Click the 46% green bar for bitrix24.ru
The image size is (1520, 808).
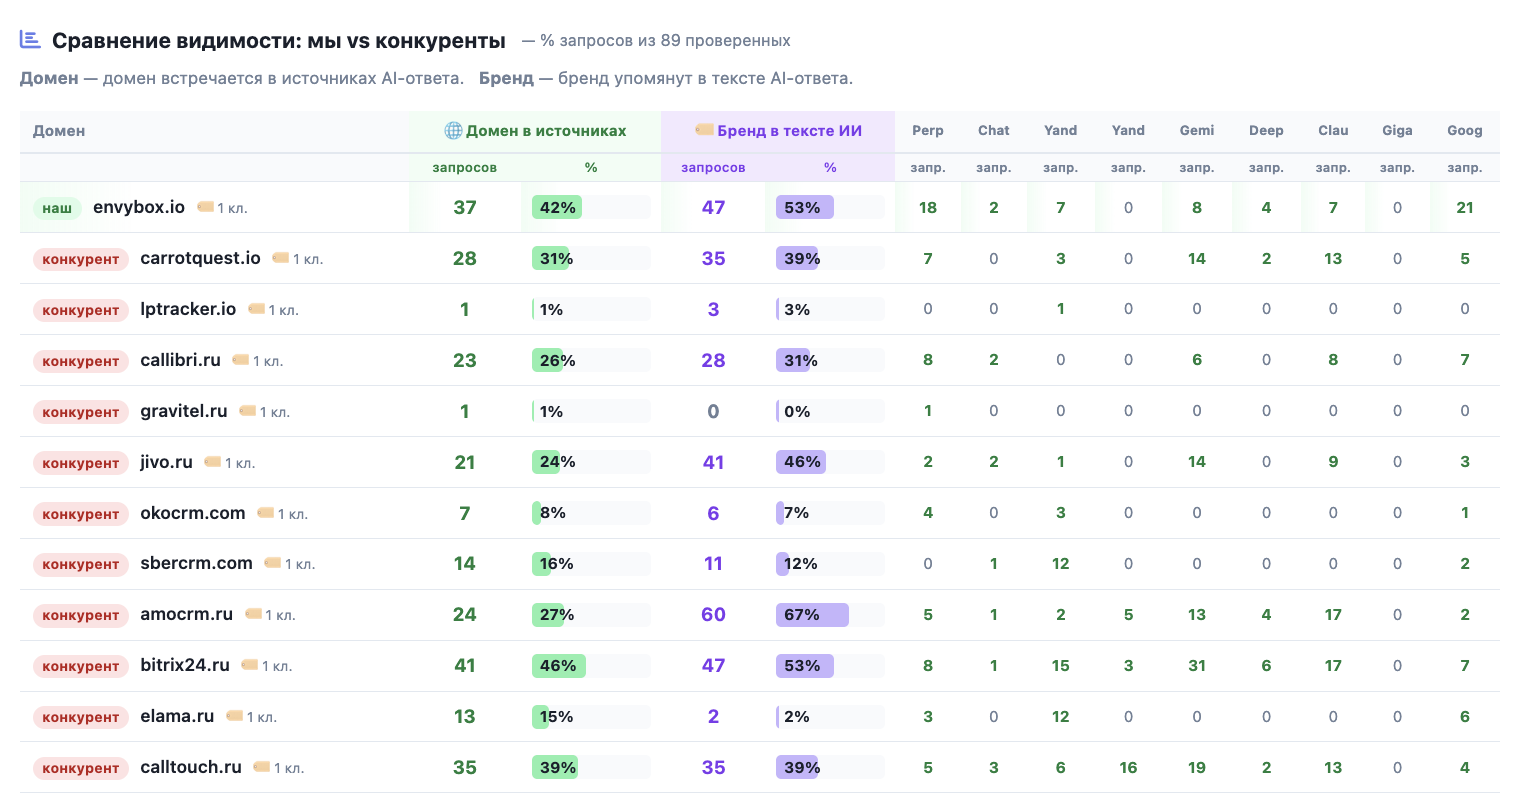click(559, 666)
